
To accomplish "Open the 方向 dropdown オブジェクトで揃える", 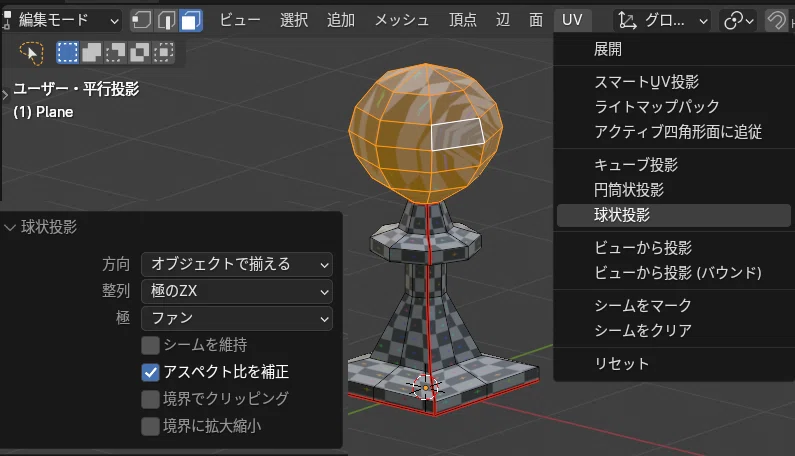I will pyautogui.click(x=237, y=264).
